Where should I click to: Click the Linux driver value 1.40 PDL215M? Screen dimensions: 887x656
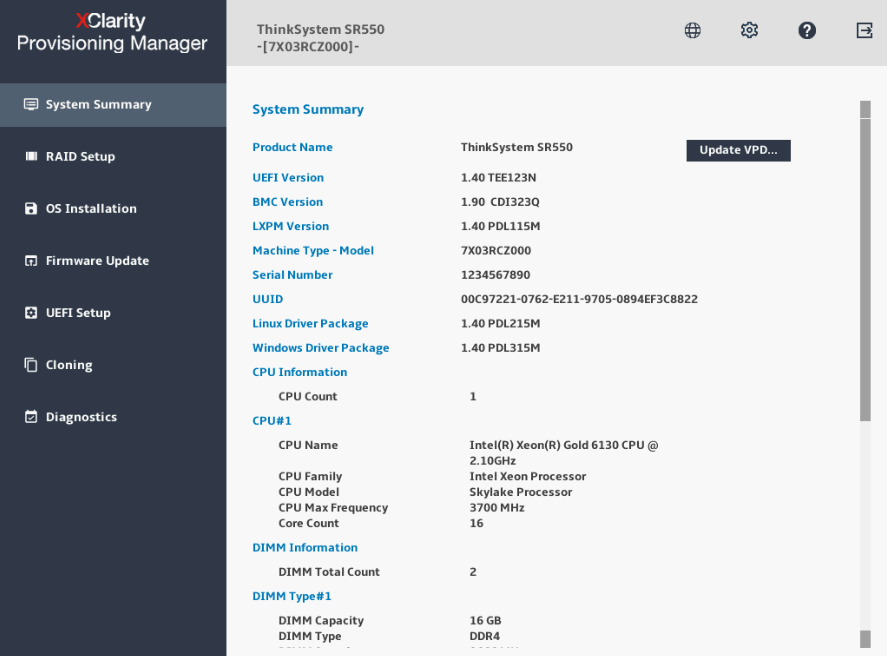tap(501, 323)
